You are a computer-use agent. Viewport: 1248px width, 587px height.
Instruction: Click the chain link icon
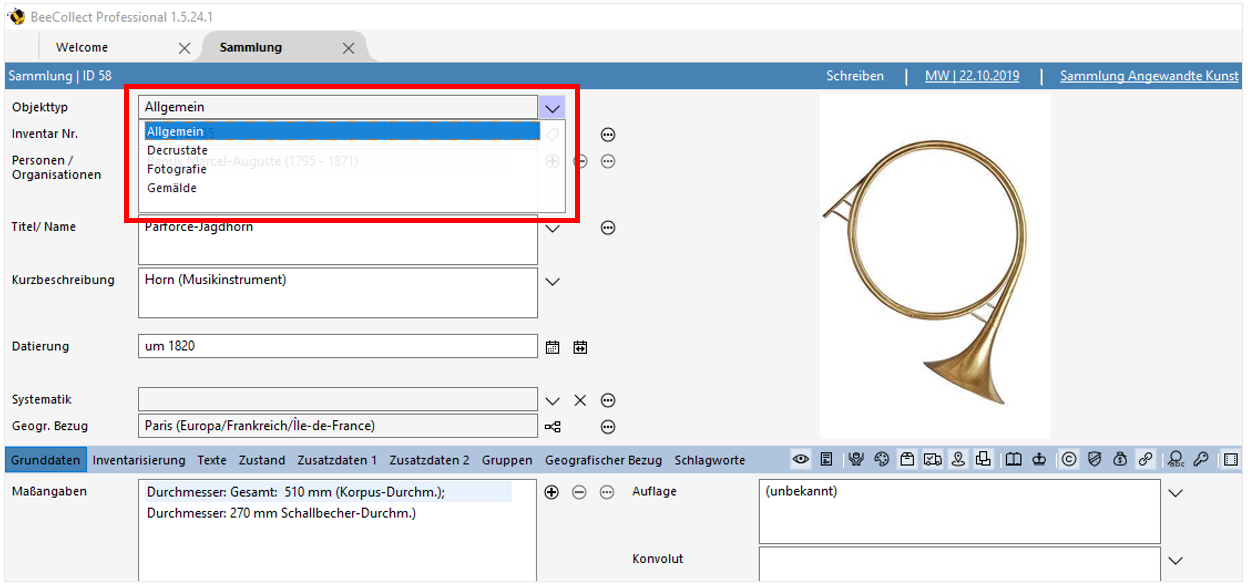[x=1145, y=460]
